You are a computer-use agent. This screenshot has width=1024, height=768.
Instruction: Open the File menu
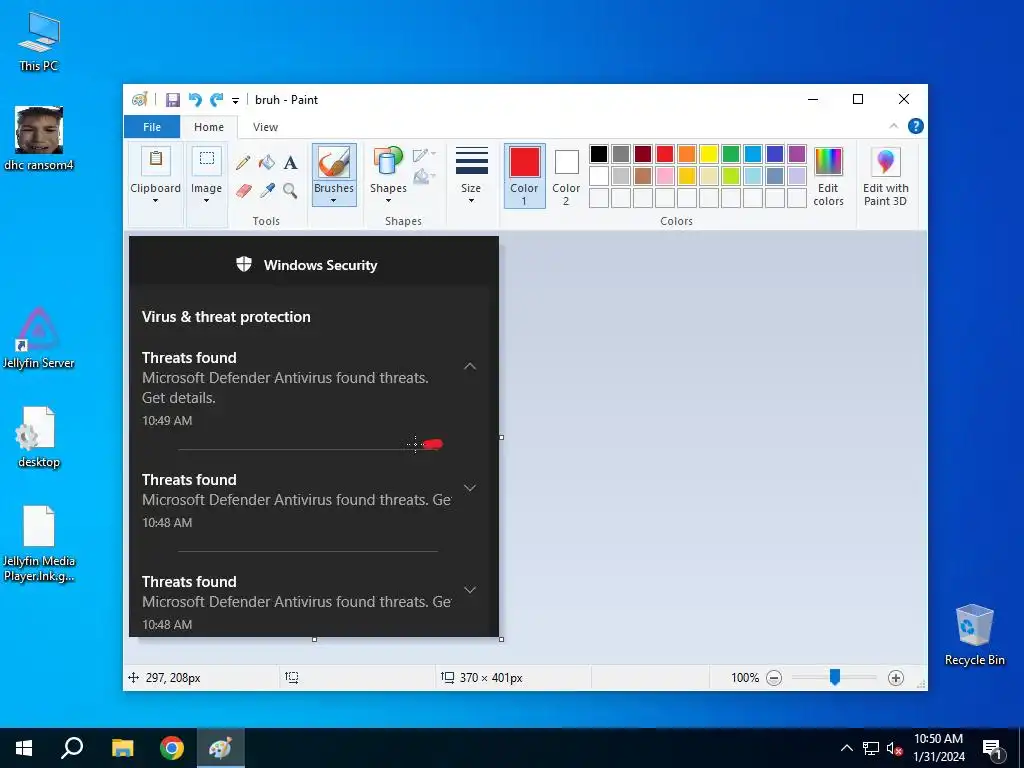(152, 127)
